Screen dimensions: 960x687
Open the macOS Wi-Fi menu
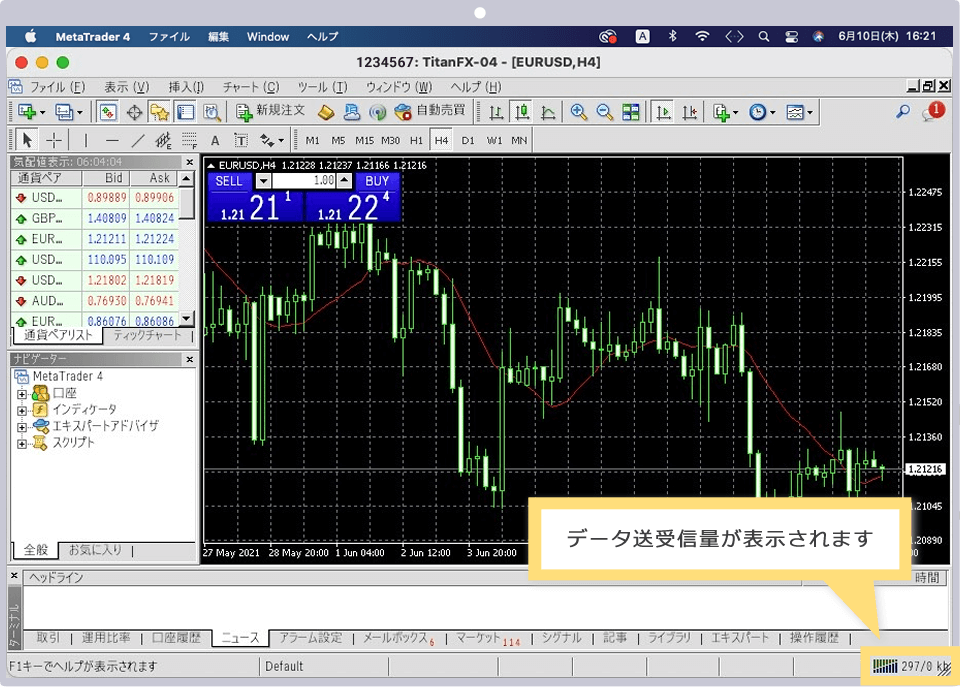pyautogui.click(x=702, y=36)
